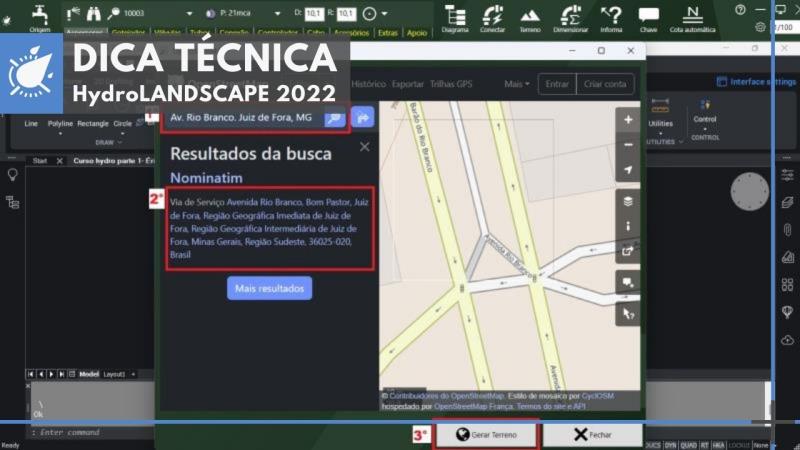Select the Line draw tool
800x450 pixels.
(x=31, y=123)
